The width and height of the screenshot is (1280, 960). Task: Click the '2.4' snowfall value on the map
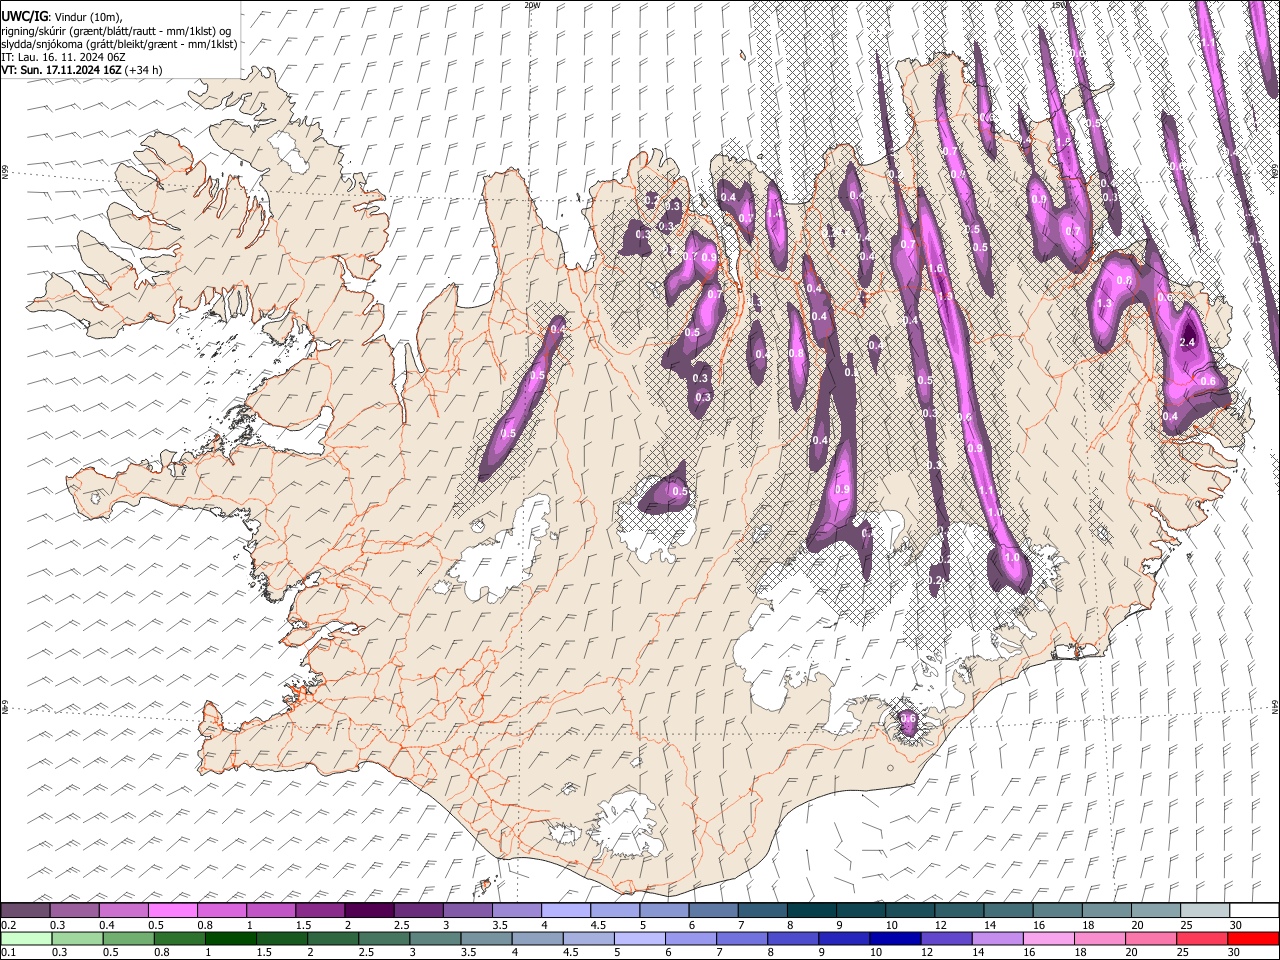point(1188,342)
